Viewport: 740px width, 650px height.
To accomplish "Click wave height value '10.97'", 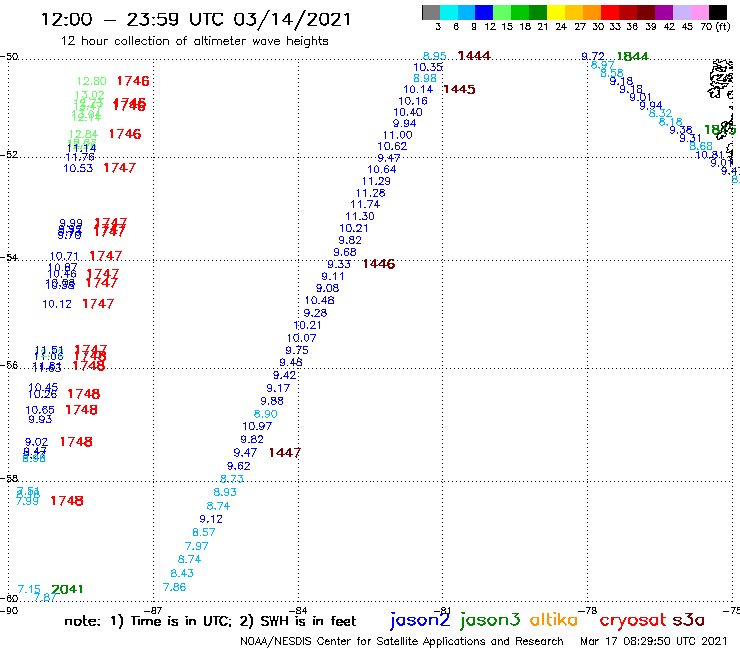I will click(257, 426).
